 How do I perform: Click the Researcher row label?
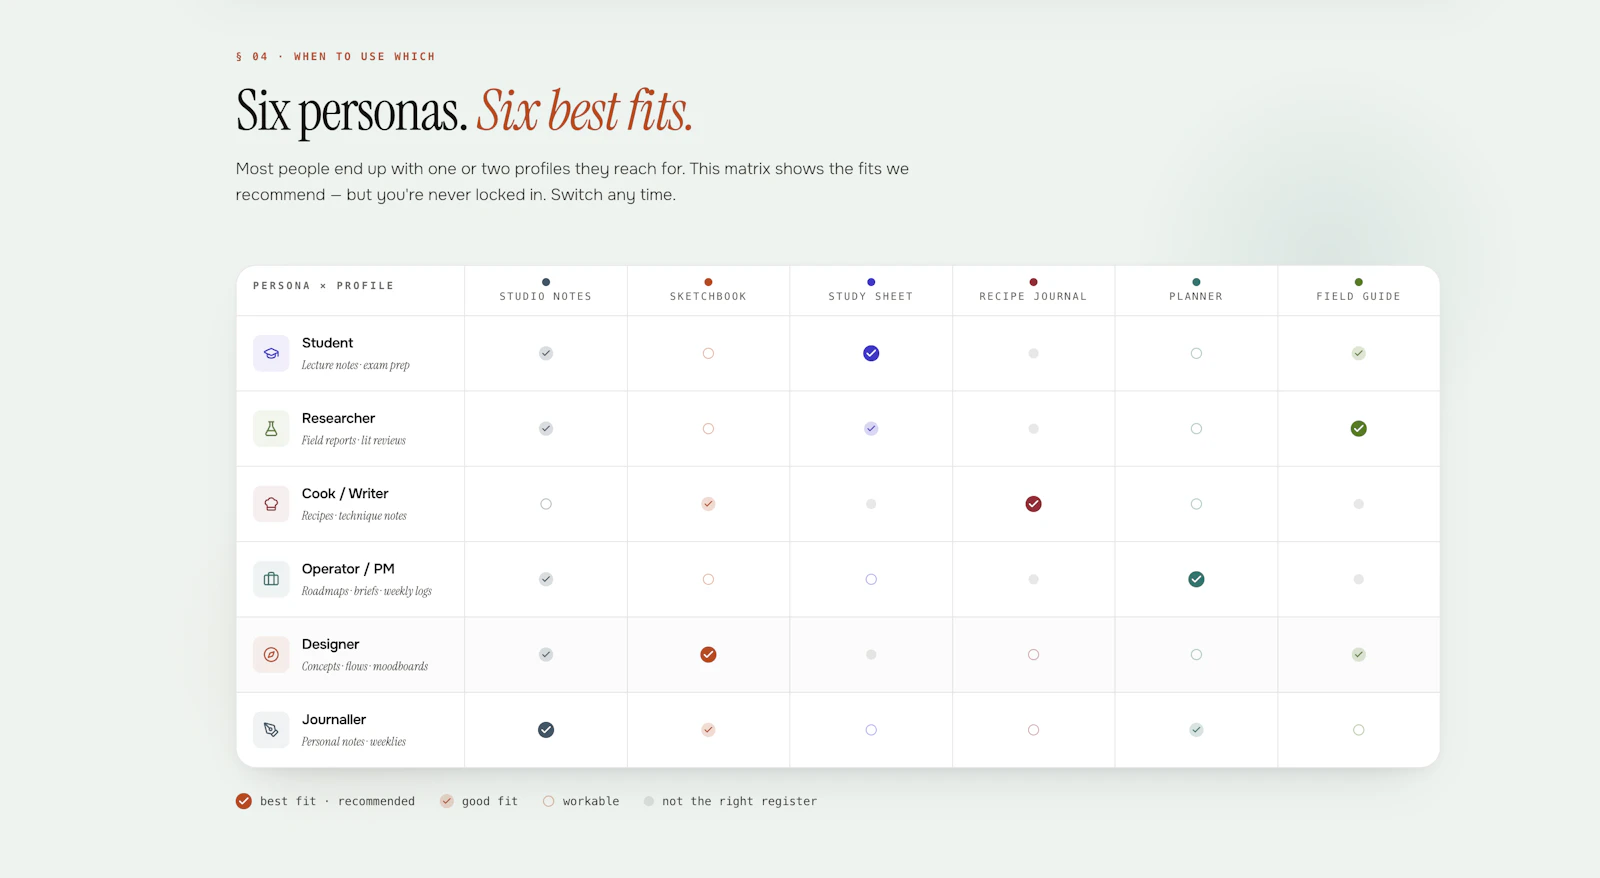point(338,418)
